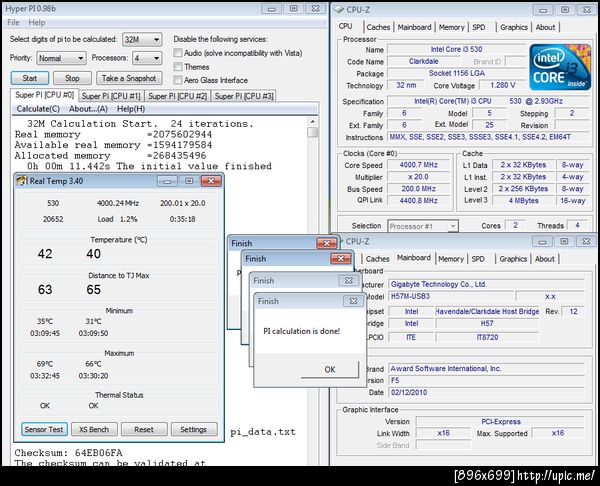The image size is (600, 486).
Task: Click the Intel Core i3 logo in CPU-Z
Action: (x=560, y=67)
